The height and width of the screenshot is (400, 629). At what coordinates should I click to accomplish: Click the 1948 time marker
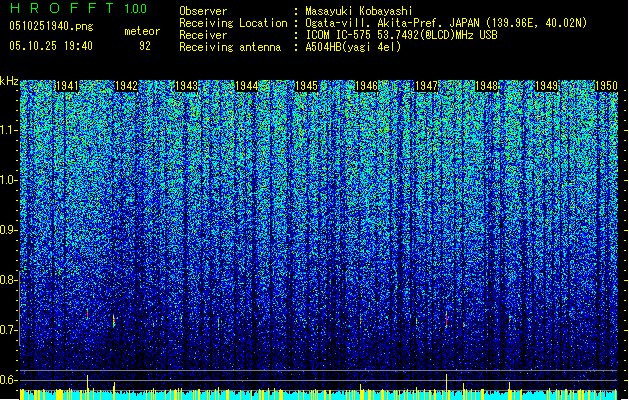487,86
